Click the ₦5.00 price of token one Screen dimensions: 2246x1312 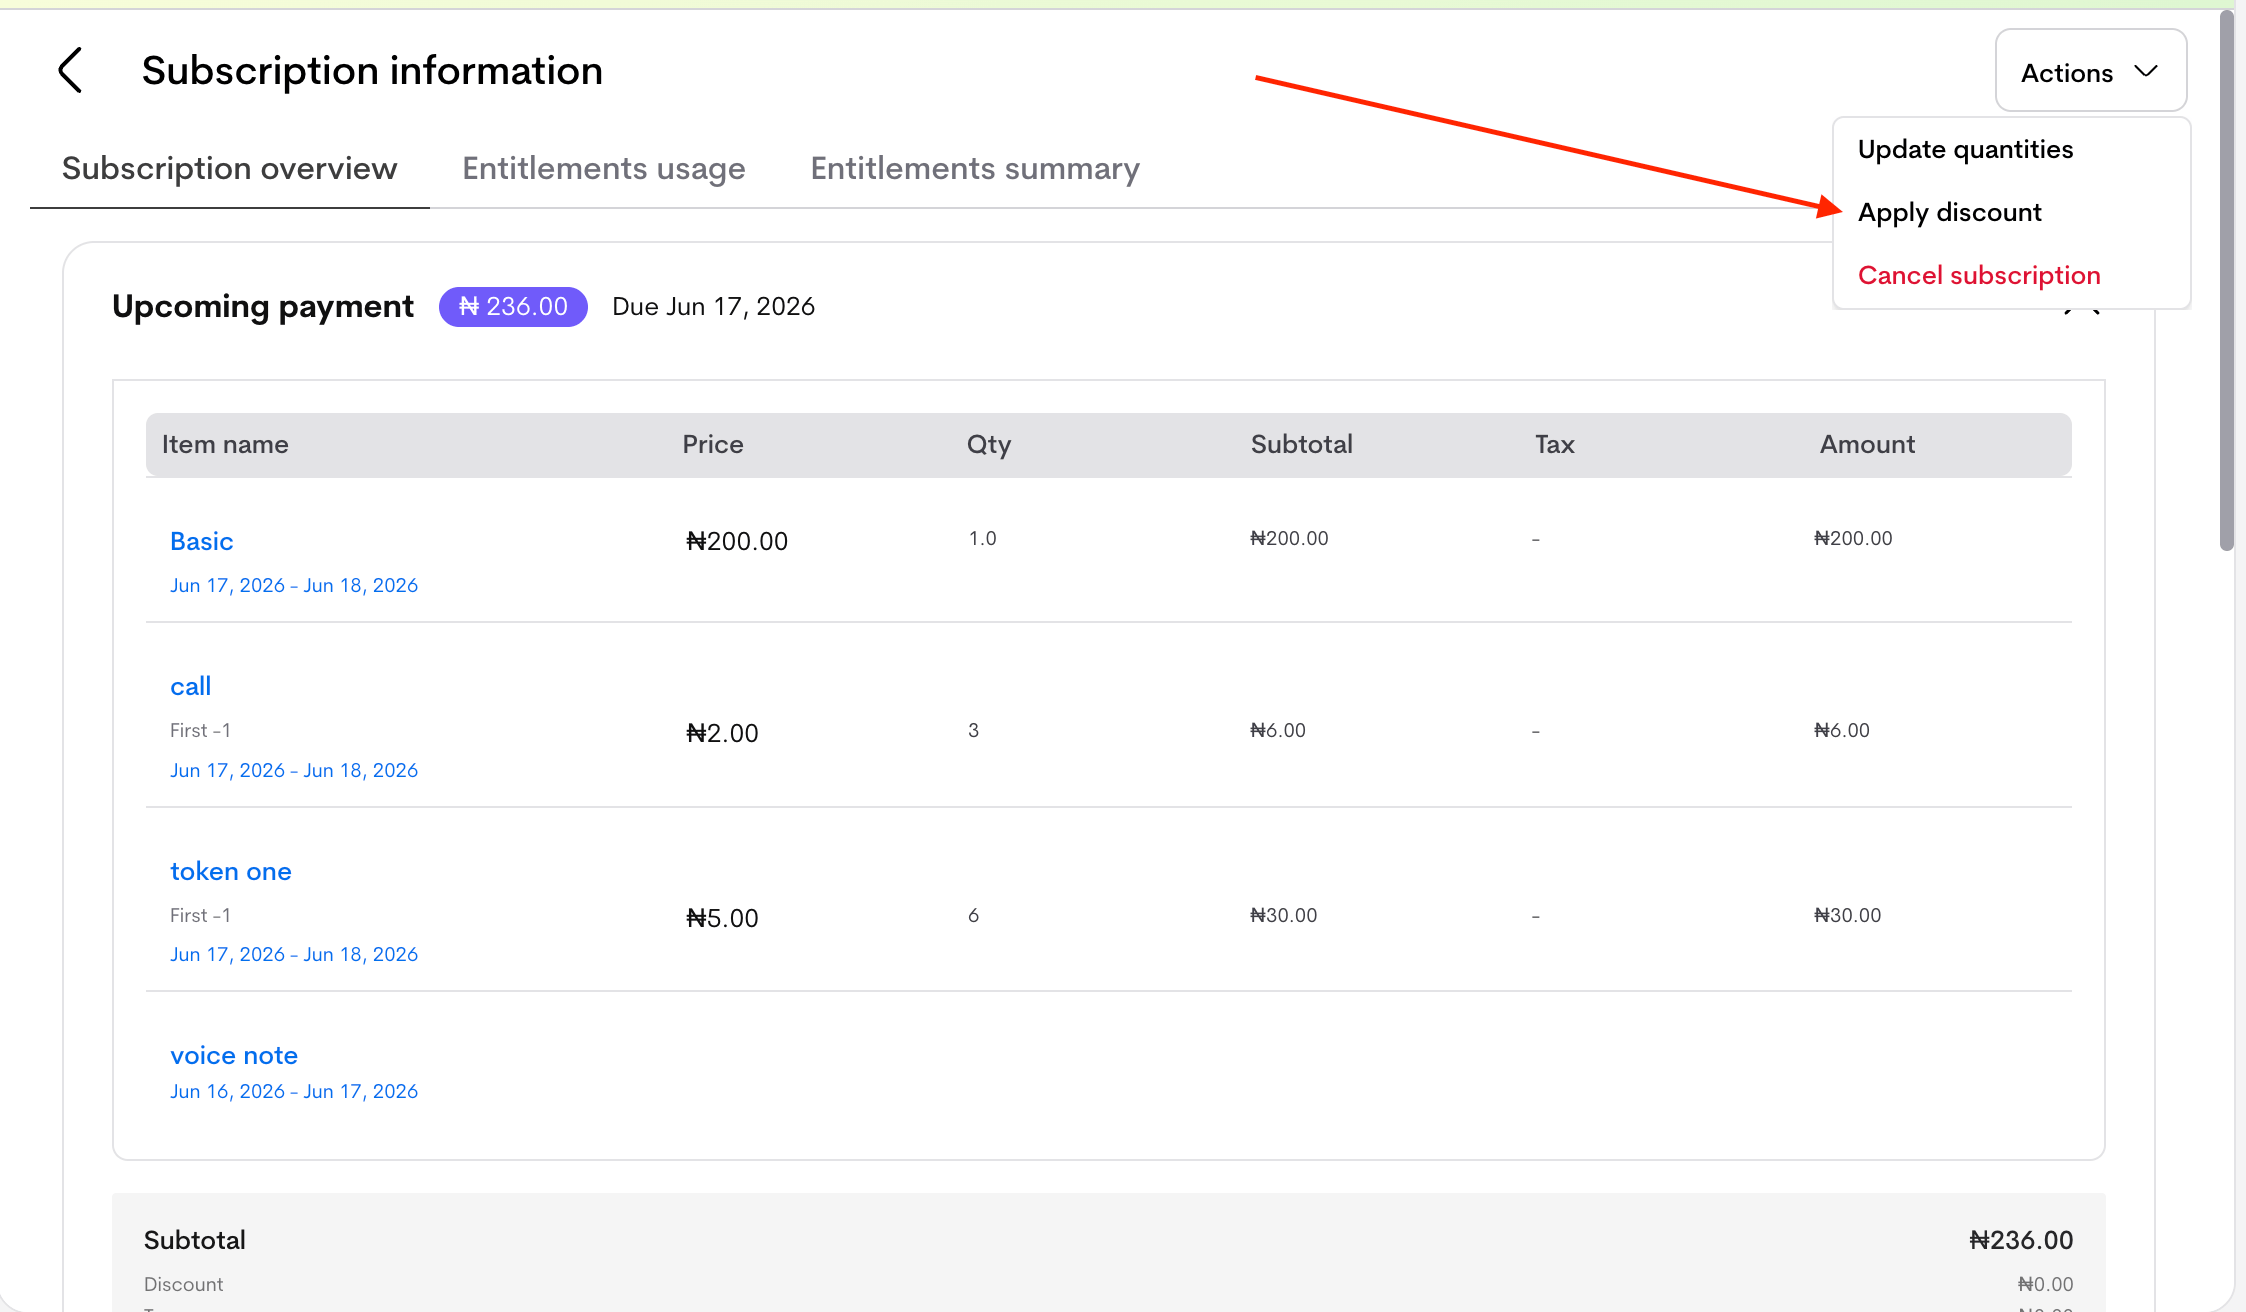[722, 918]
